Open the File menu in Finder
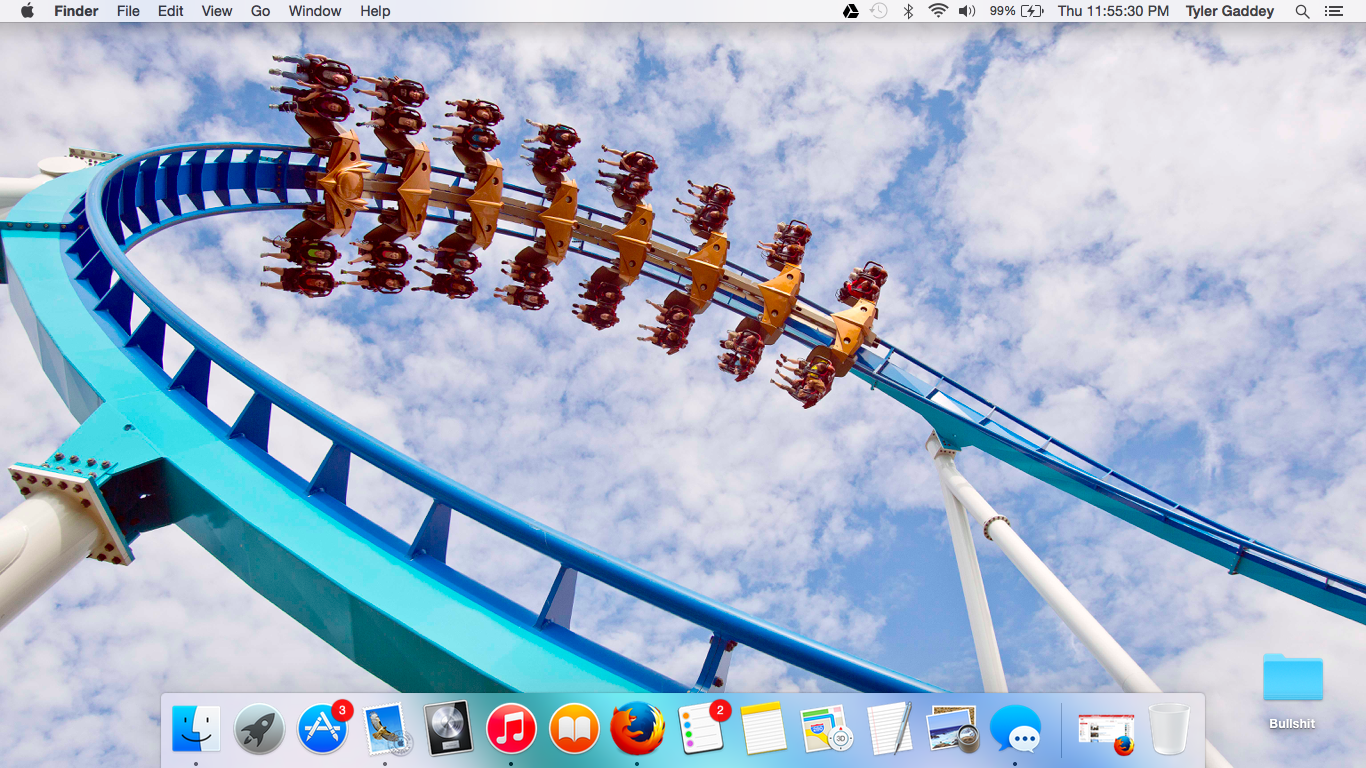The height and width of the screenshot is (768, 1366). (x=128, y=11)
